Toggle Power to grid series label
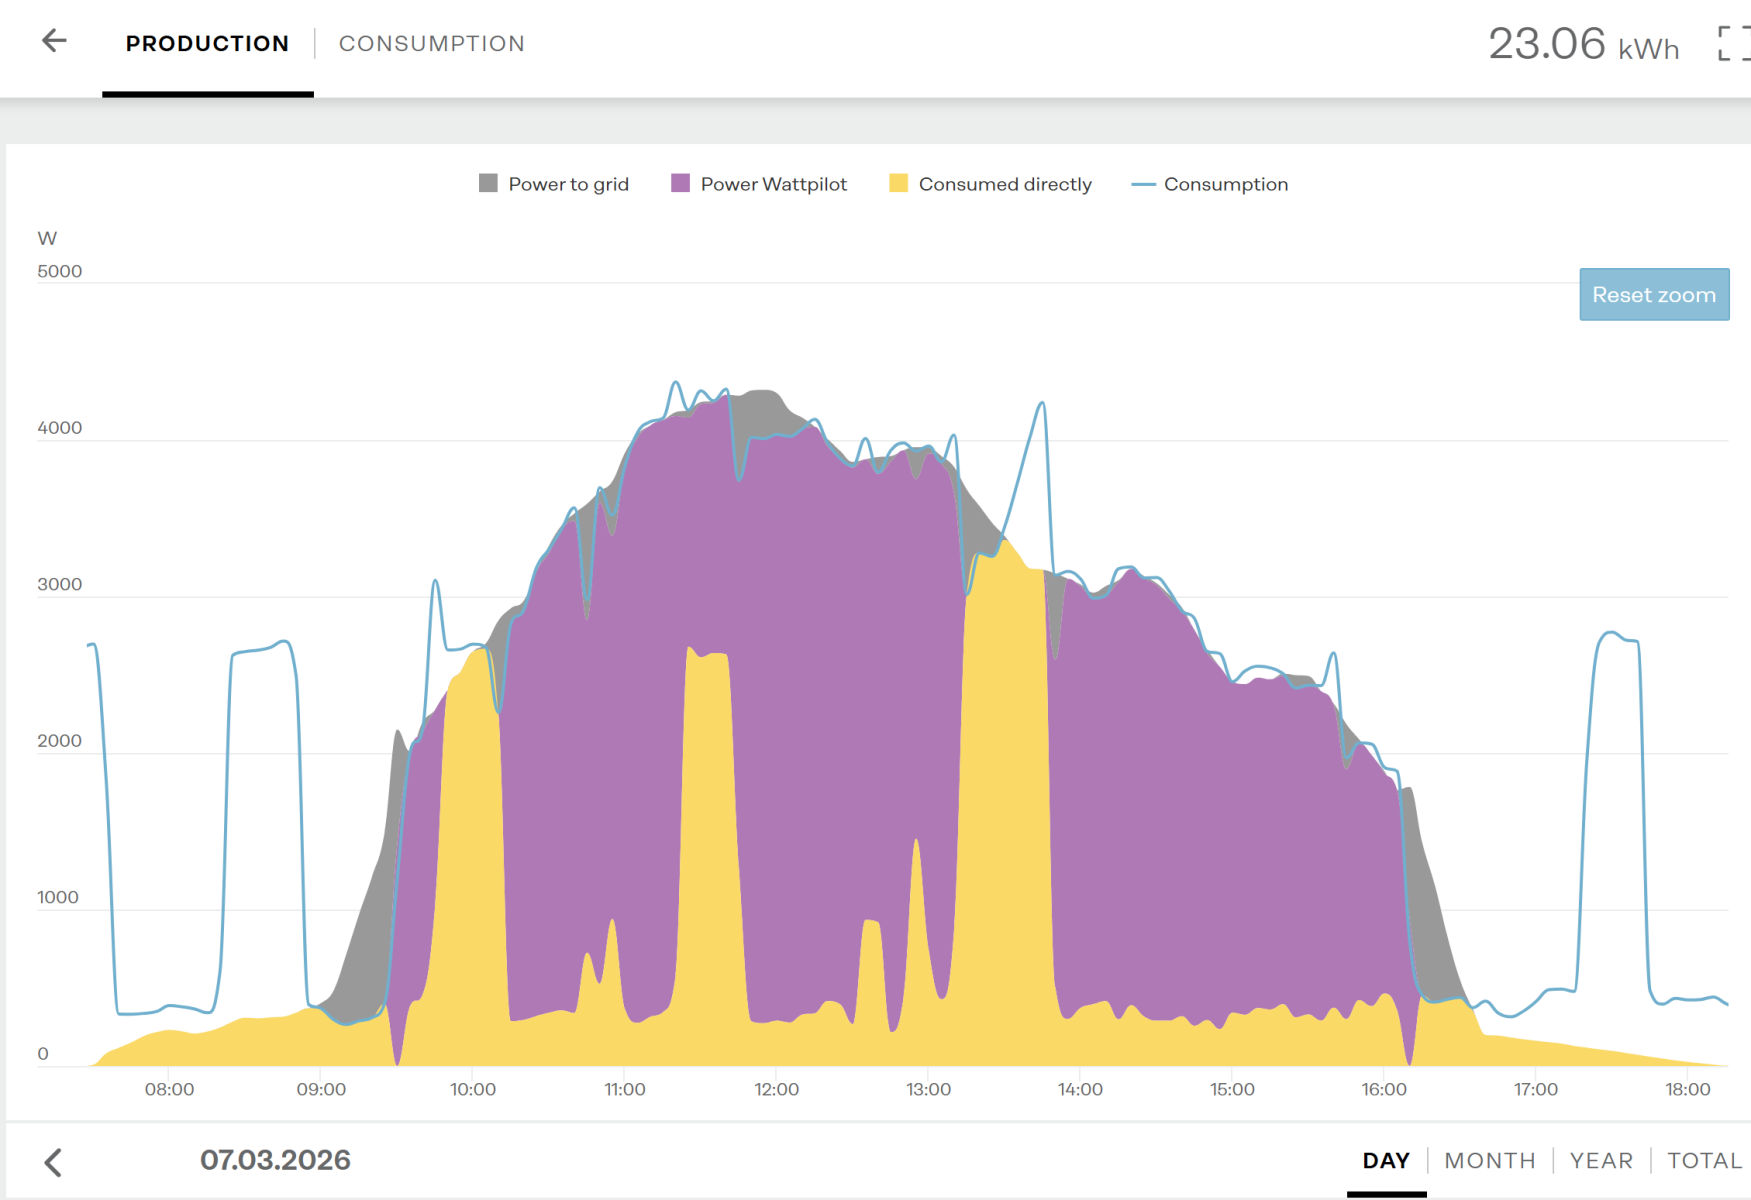Image resolution: width=1751 pixels, height=1200 pixels. 568,184
